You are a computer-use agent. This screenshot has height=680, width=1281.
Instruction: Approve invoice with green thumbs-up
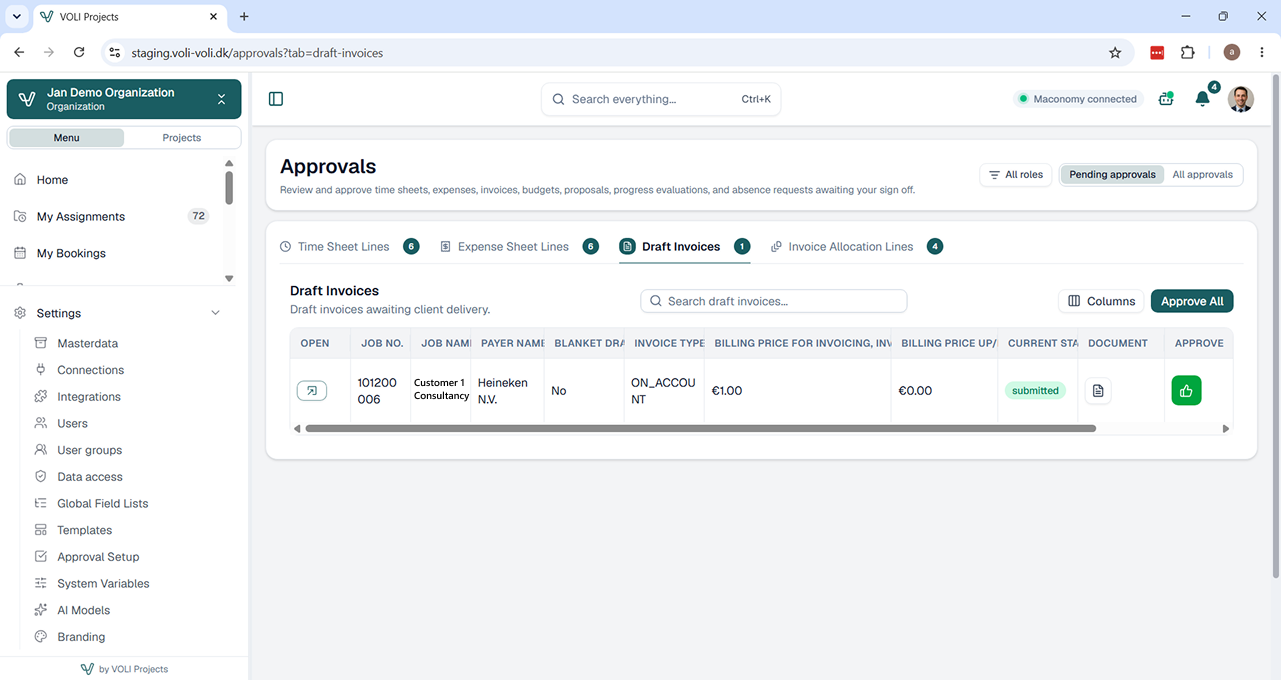tap(1186, 391)
